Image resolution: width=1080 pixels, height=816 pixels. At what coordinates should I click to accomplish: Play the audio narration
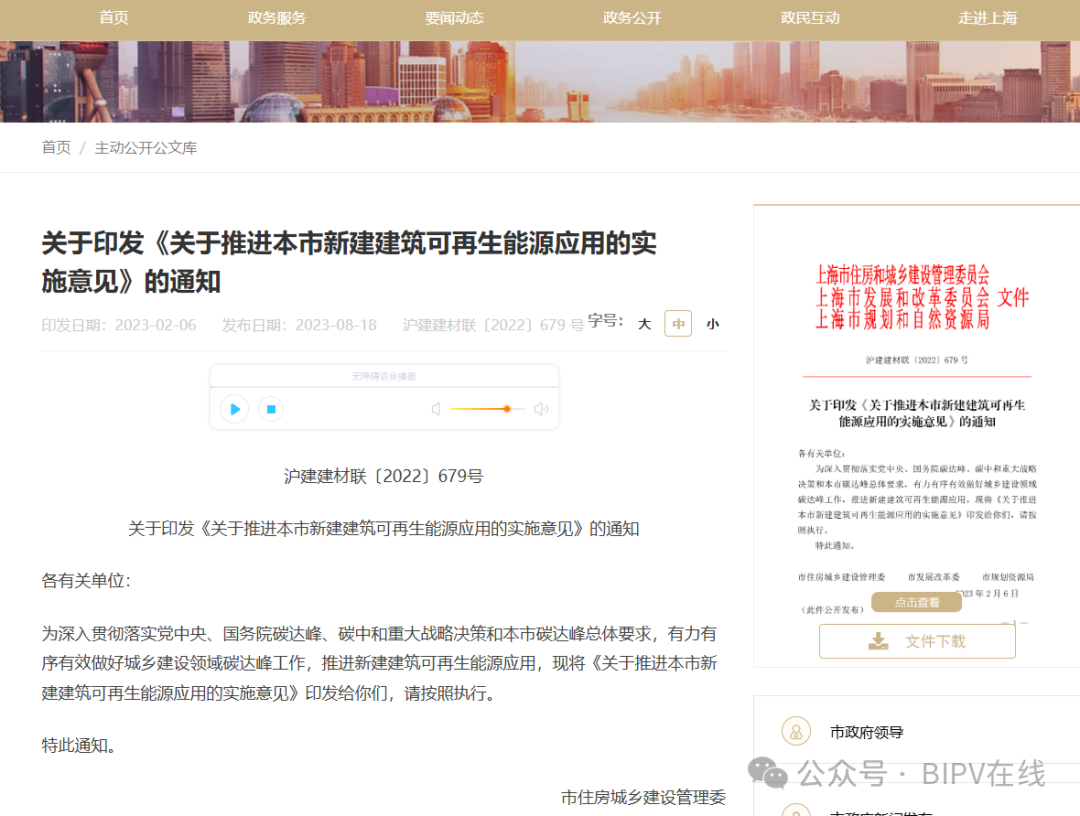coord(234,409)
